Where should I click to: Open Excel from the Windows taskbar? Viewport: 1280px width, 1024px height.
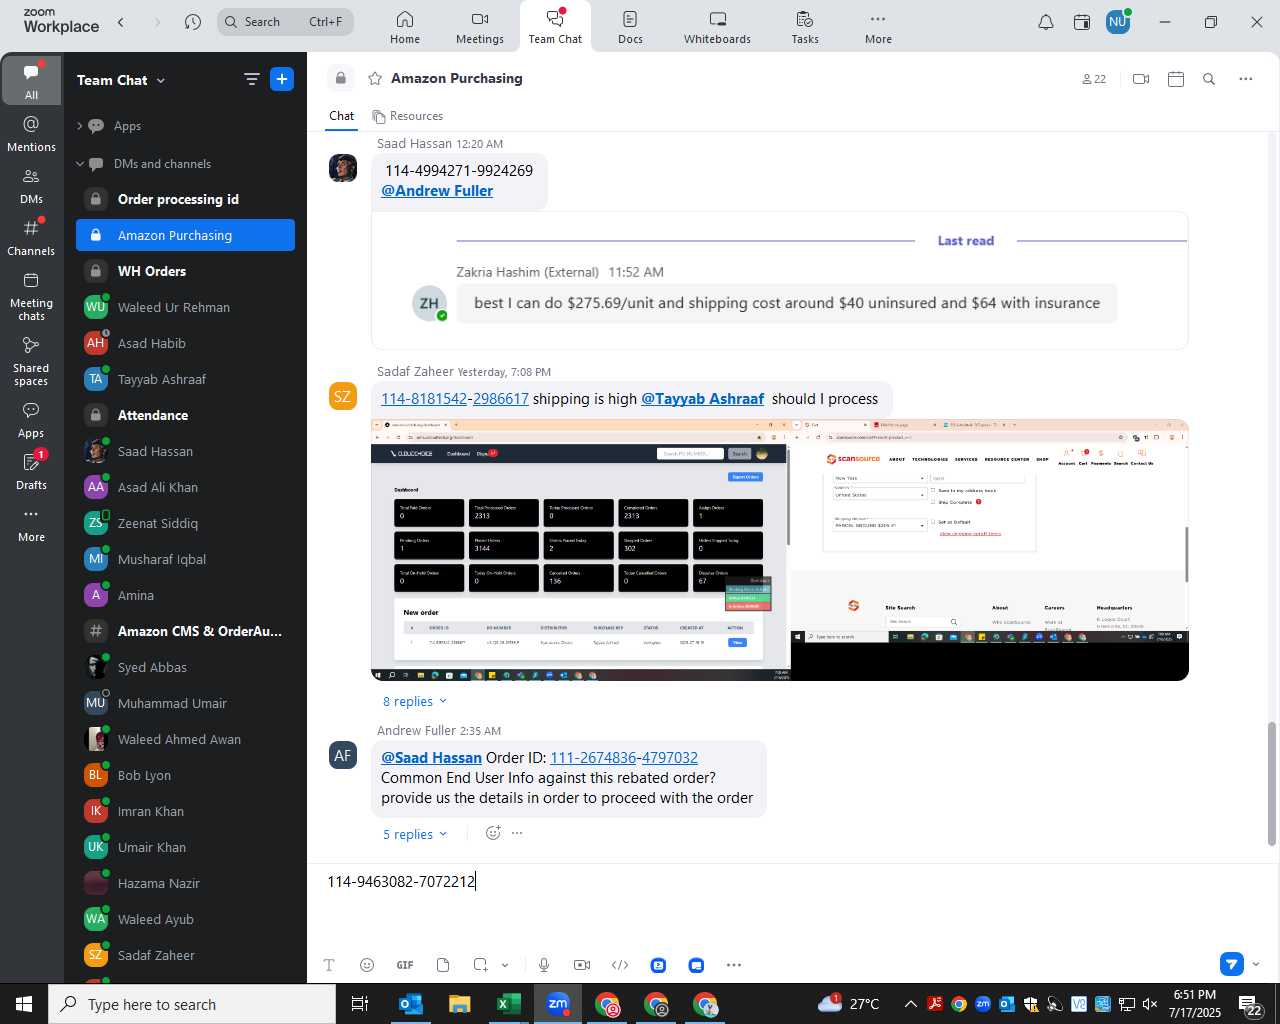pyautogui.click(x=508, y=1004)
